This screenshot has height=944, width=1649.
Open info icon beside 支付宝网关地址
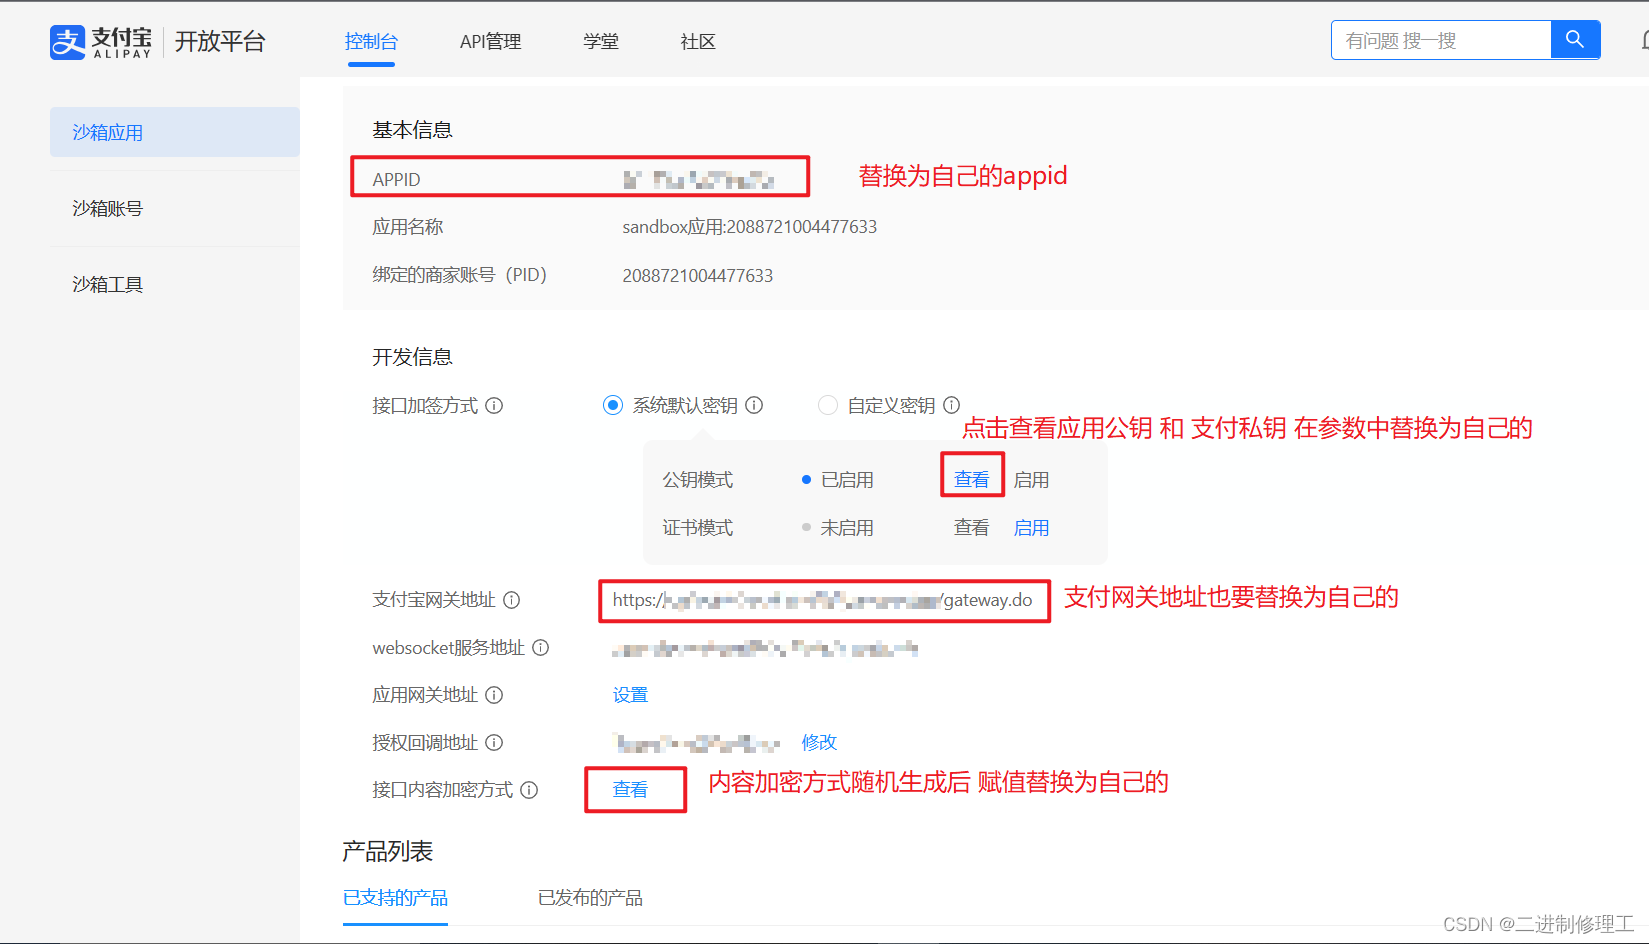(512, 600)
